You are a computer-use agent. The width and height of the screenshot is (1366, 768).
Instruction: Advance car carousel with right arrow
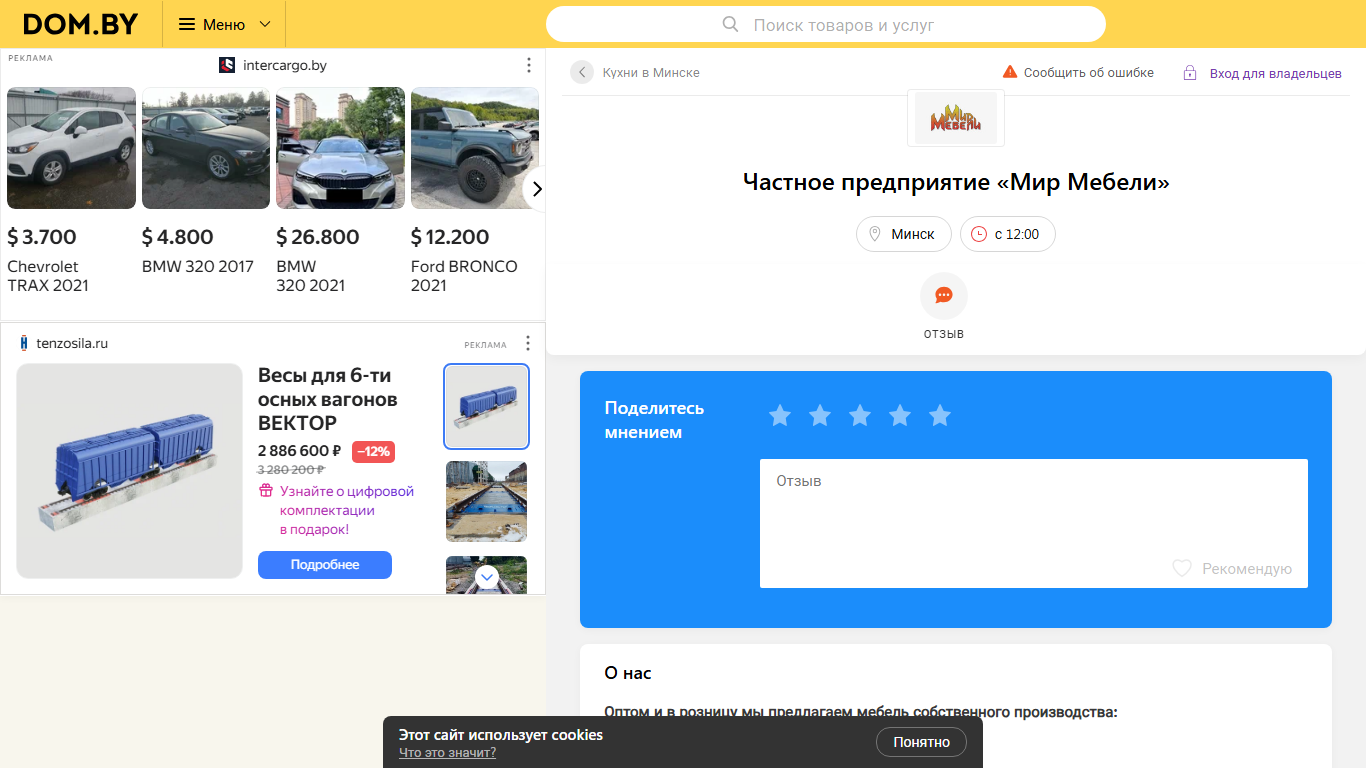click(536, 188)
